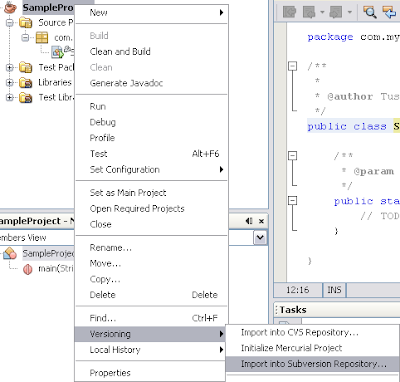Click the package keyword in editor
Screen dimensions: 400x382
[330, 37]
